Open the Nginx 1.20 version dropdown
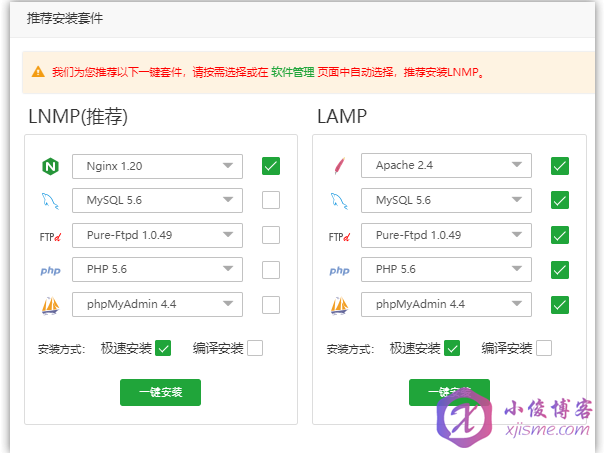 (157, 166)
